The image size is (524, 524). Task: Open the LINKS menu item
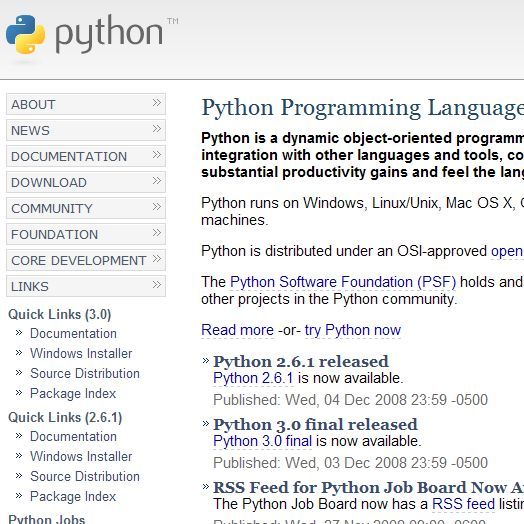coord(86,286)
